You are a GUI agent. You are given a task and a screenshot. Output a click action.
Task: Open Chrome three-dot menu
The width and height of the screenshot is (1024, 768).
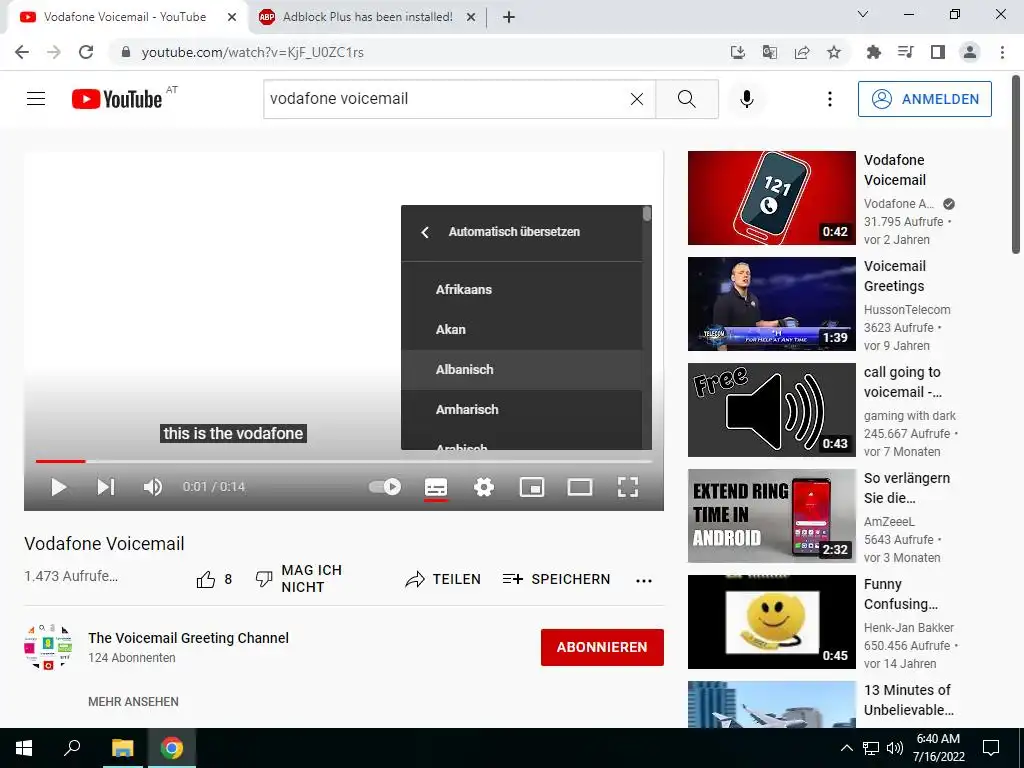[1002, 52]
